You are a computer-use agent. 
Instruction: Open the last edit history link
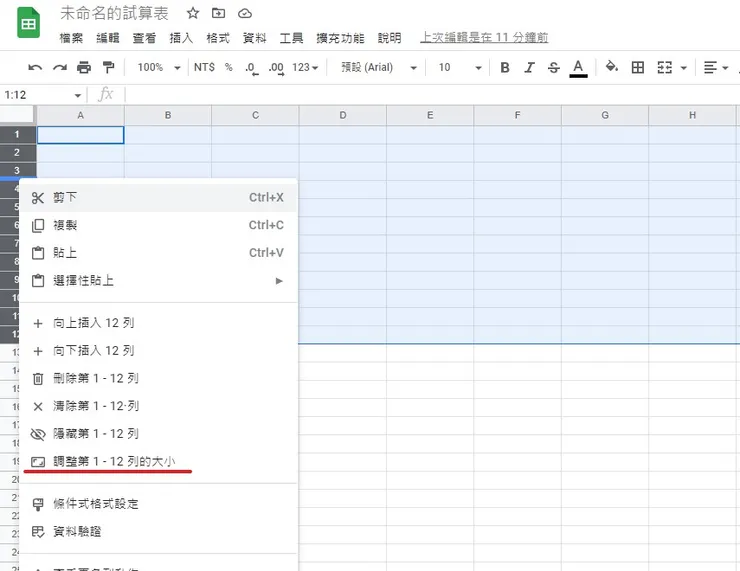[484, 38]
